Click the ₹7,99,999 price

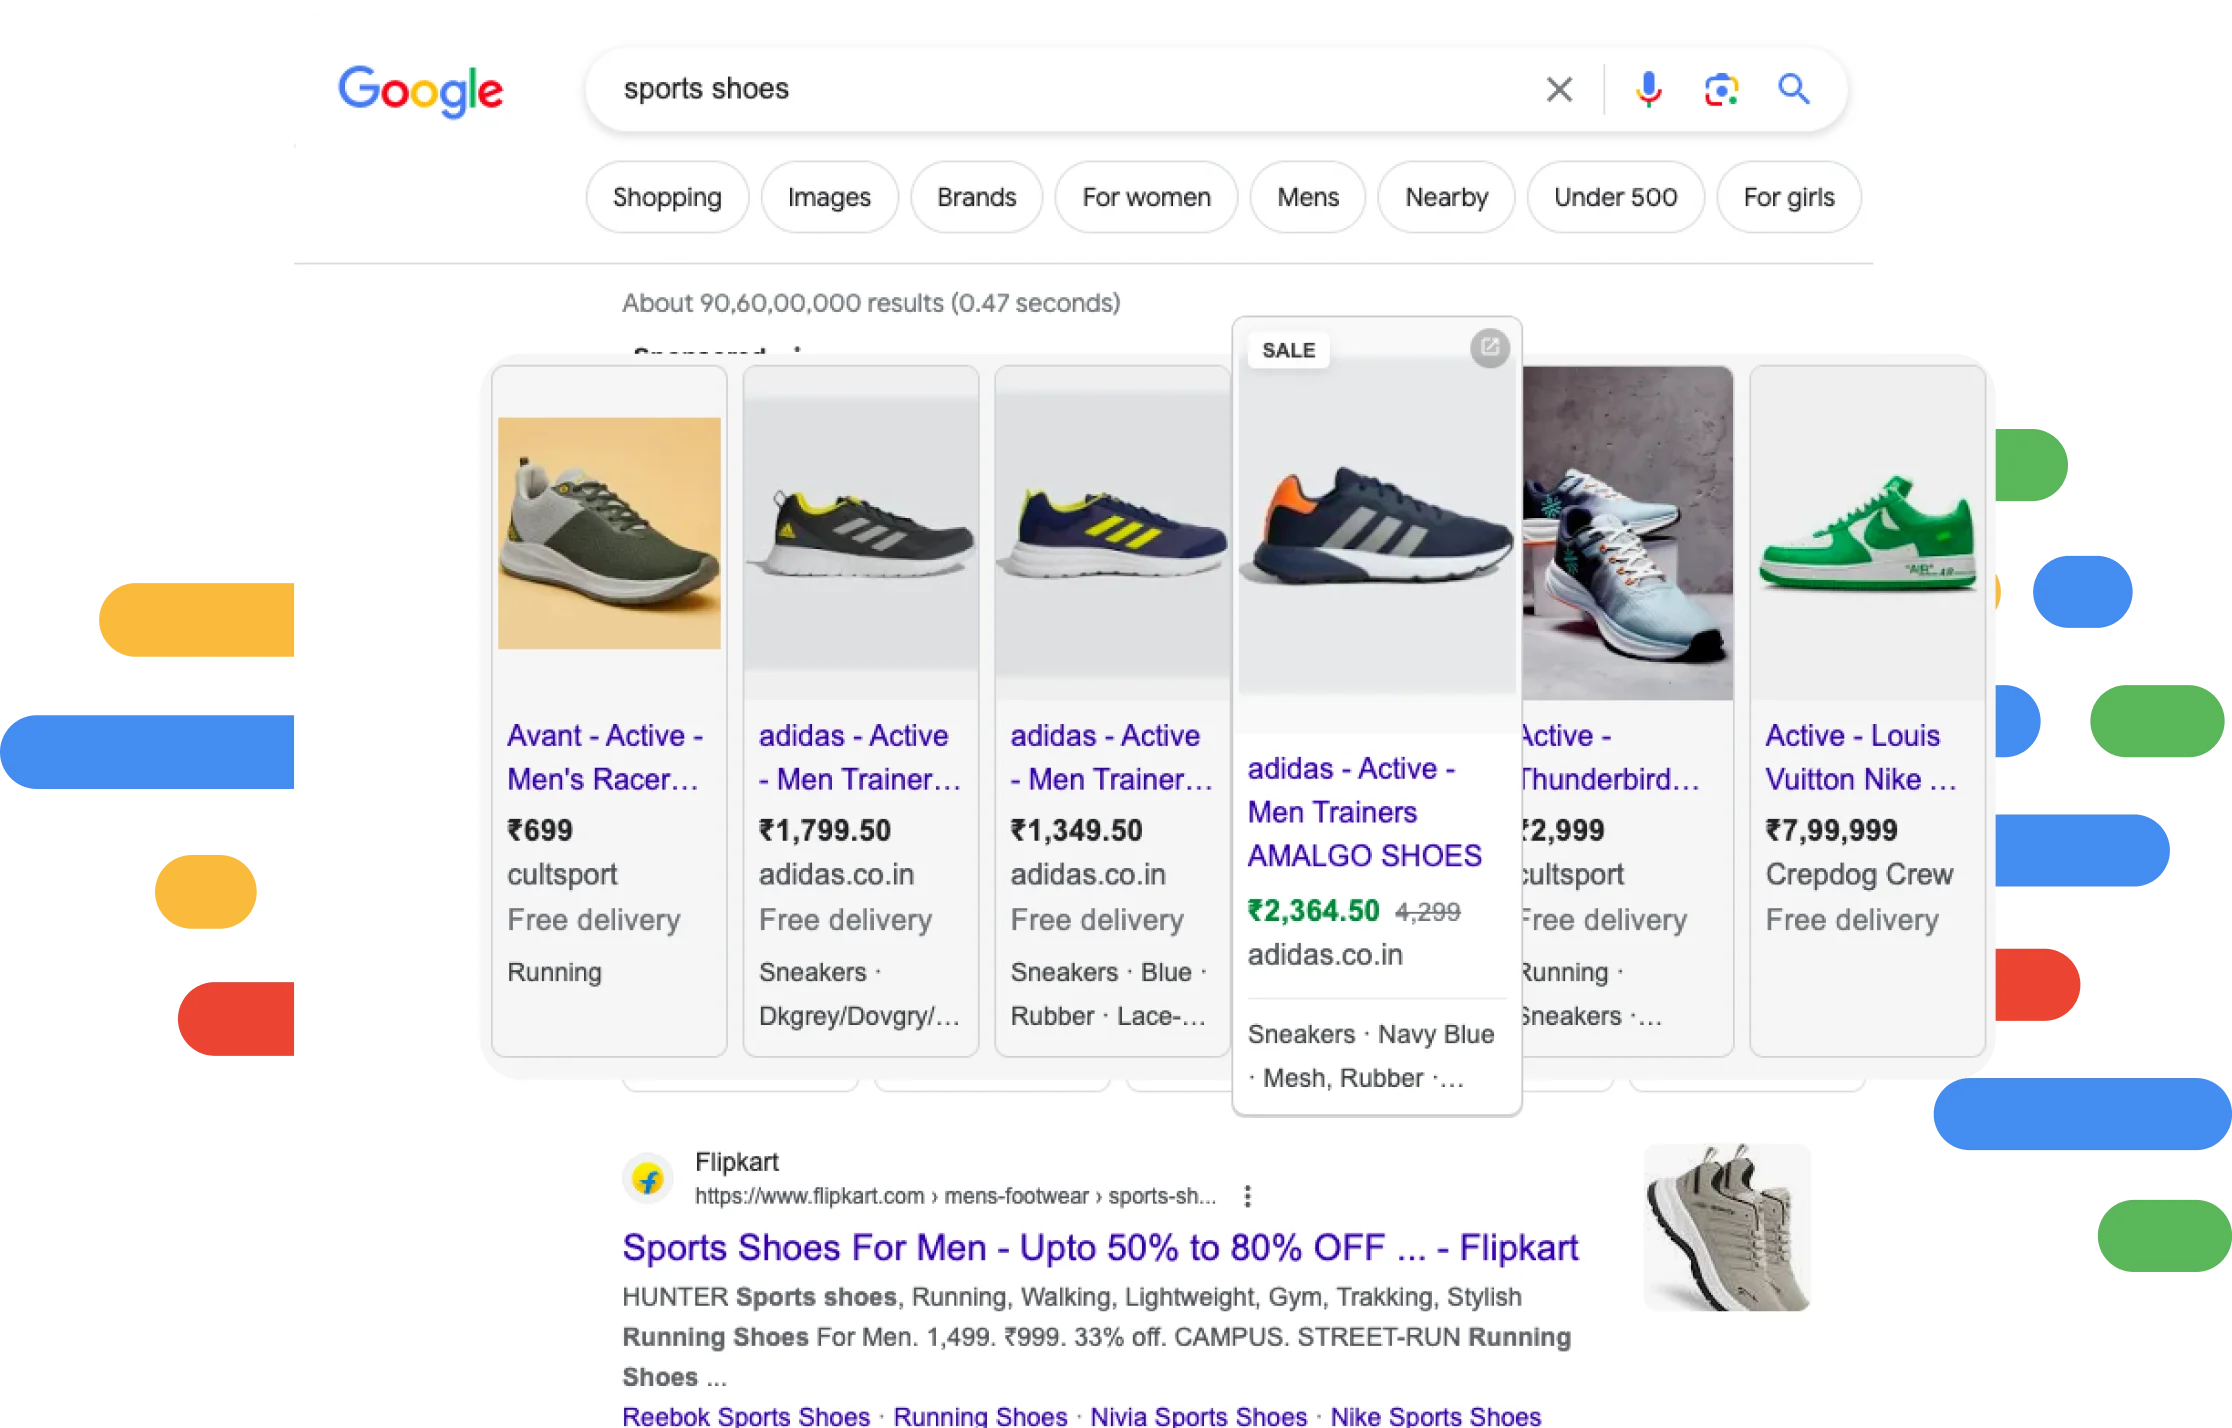pyautogui.click(x=1831, y=830)
